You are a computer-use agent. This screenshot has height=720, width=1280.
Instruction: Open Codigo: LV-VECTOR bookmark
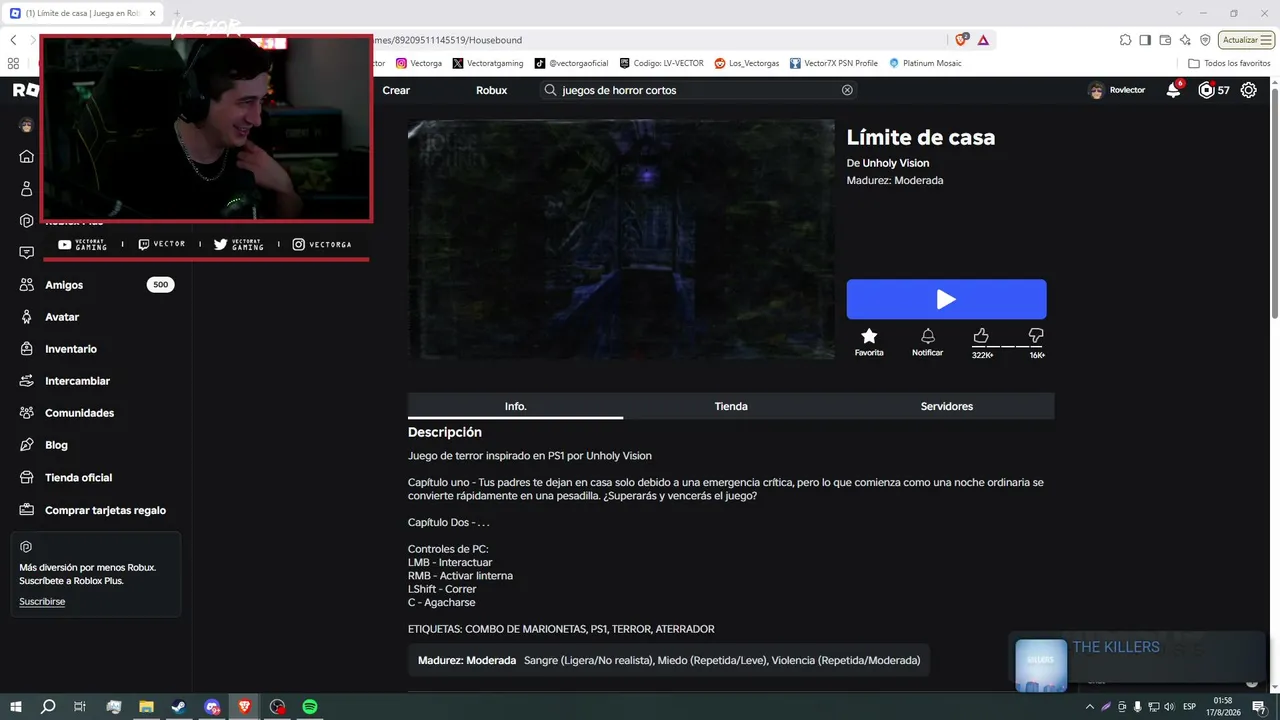pos(661,63)
